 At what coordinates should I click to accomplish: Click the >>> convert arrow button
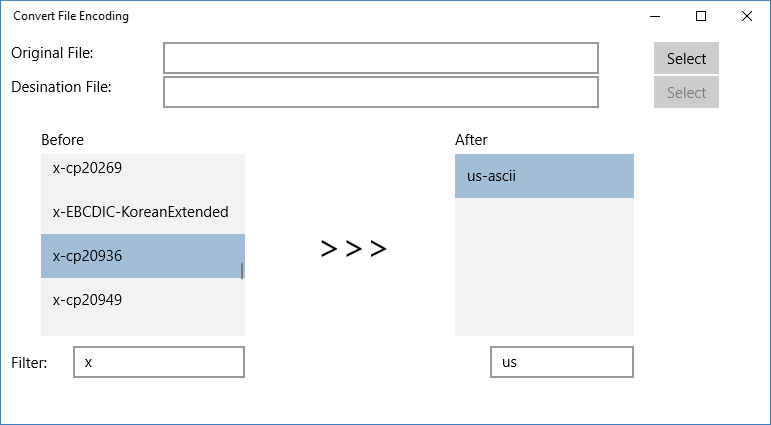(354, 249)
